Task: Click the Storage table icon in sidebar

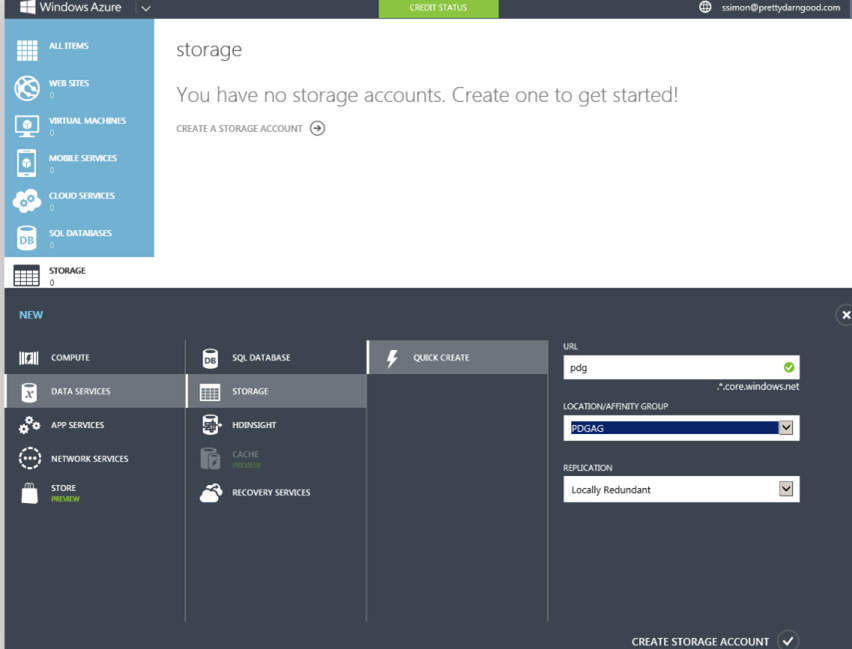Action: (x=27, y=276)
